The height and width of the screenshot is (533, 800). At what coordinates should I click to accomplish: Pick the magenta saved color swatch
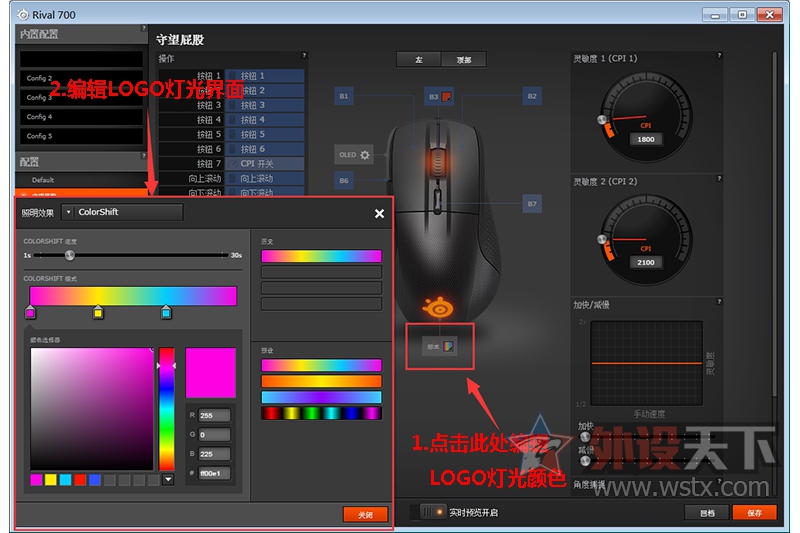tap(36, 479)
